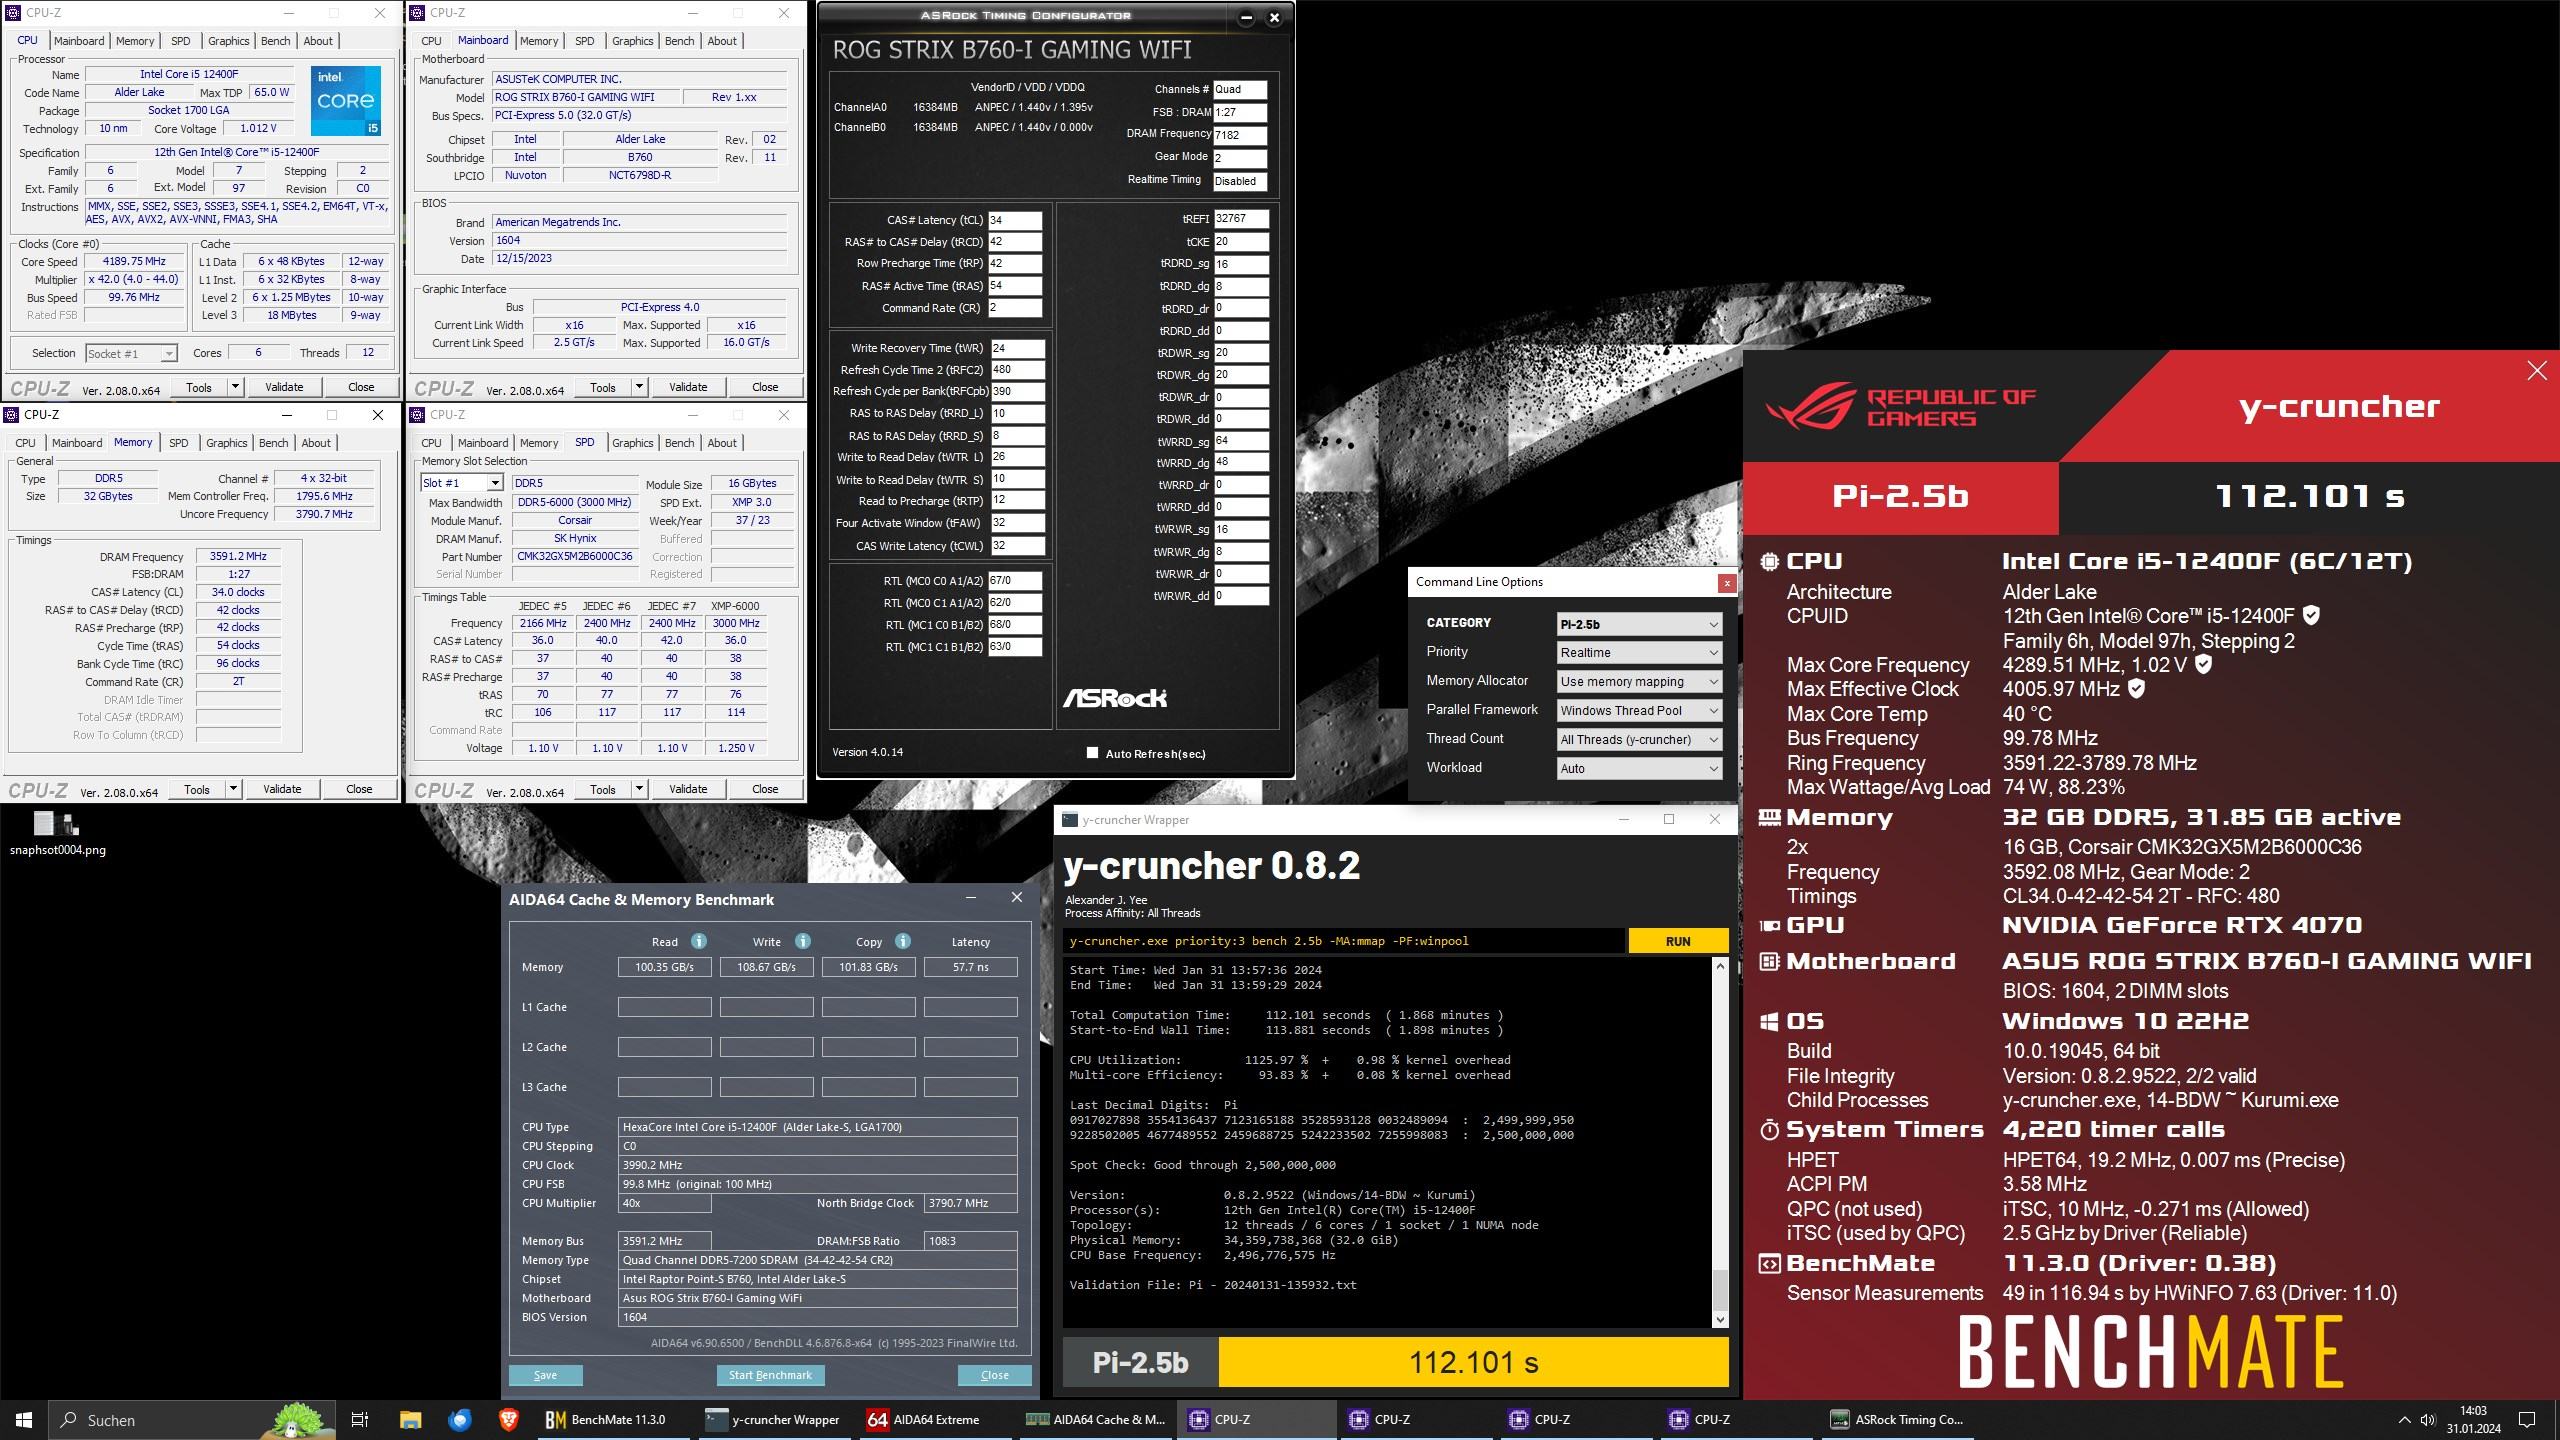Click y-cruncher output scrollbar up arrow
The image size is (2560, 1440).
tap(1720, 965)
